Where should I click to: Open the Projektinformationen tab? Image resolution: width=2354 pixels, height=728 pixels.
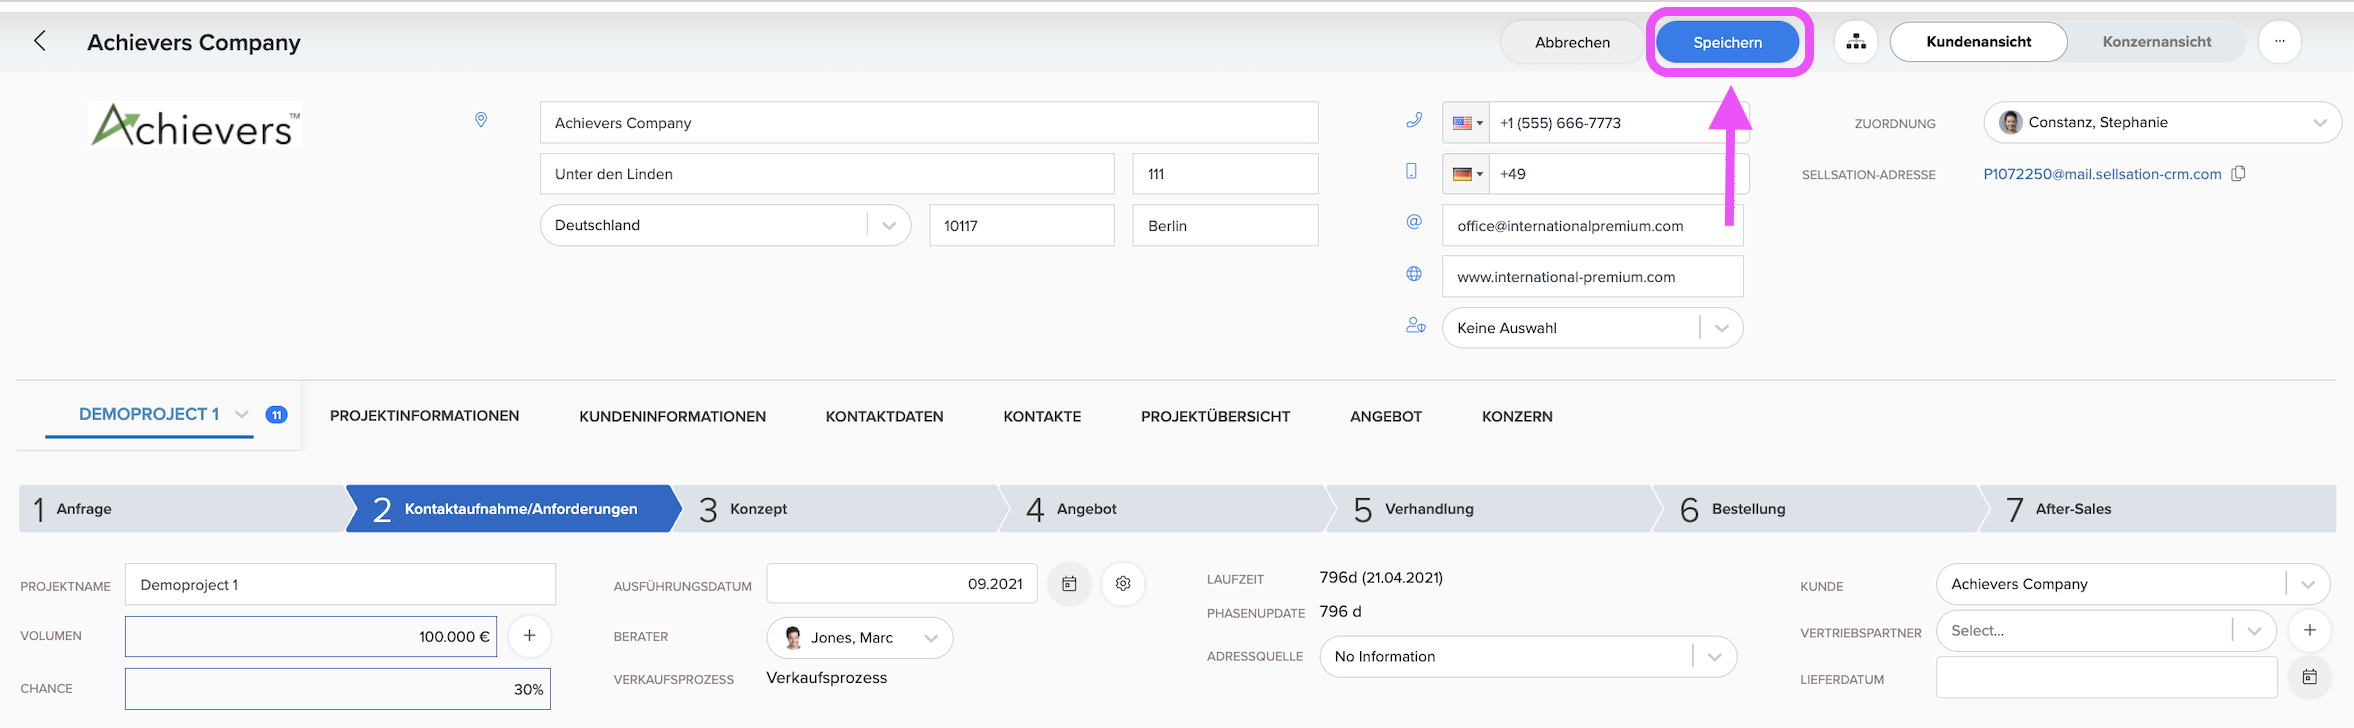point(424,416)
